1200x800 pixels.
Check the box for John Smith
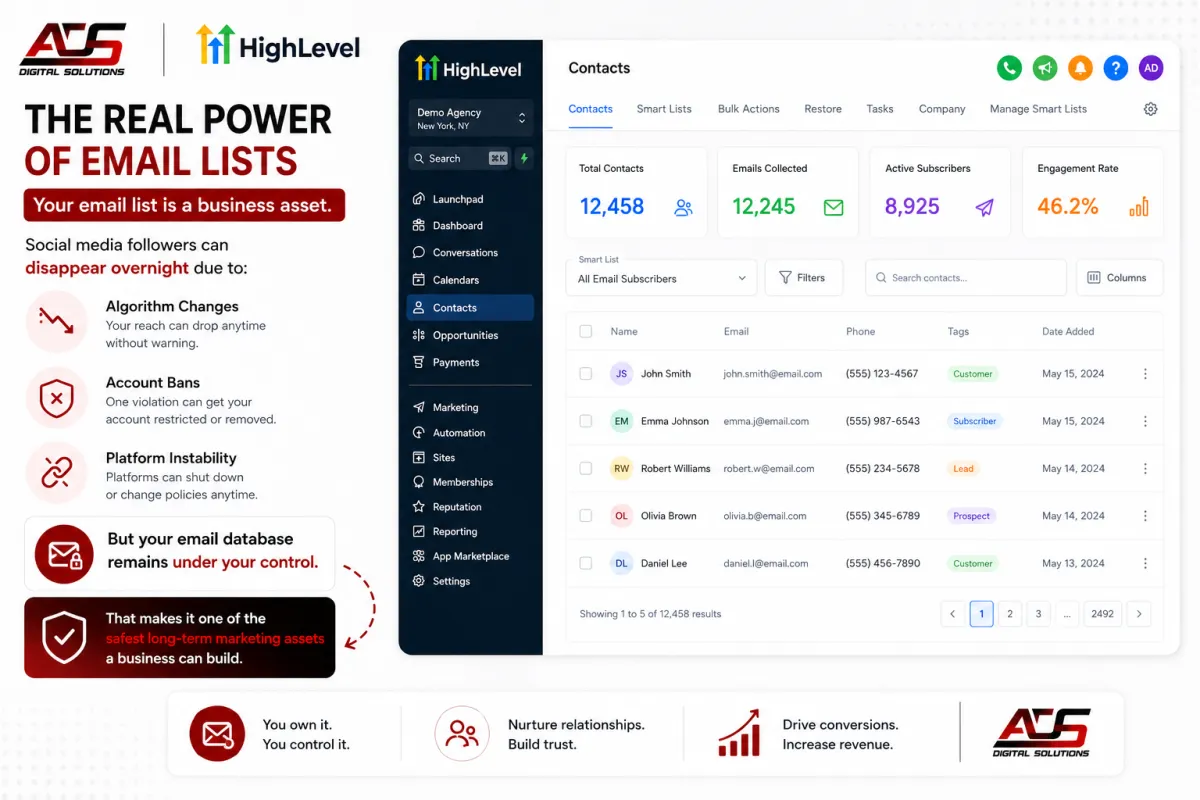(x=586, y=374)
